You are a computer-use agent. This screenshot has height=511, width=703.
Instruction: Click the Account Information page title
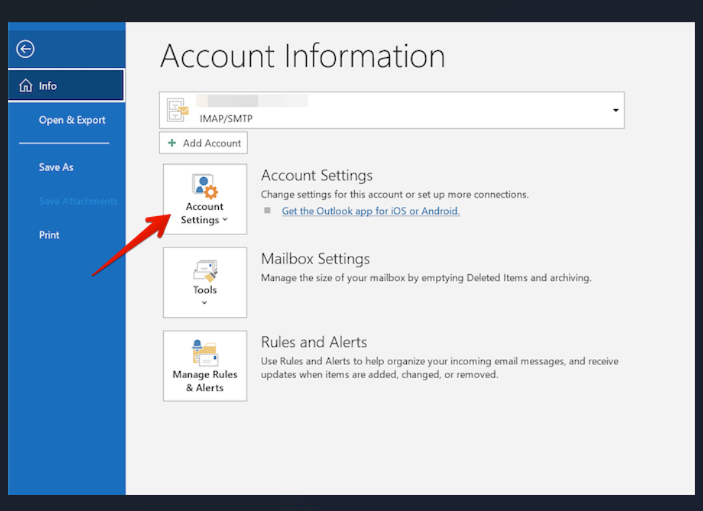point(303,56)
